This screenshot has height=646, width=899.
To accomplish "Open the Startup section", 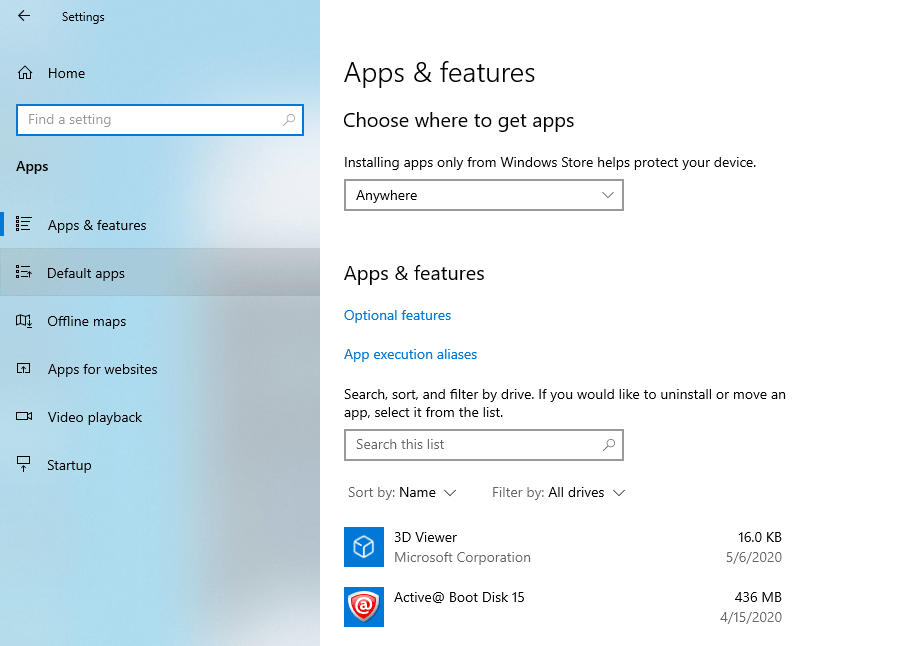I will pos(160,465).
